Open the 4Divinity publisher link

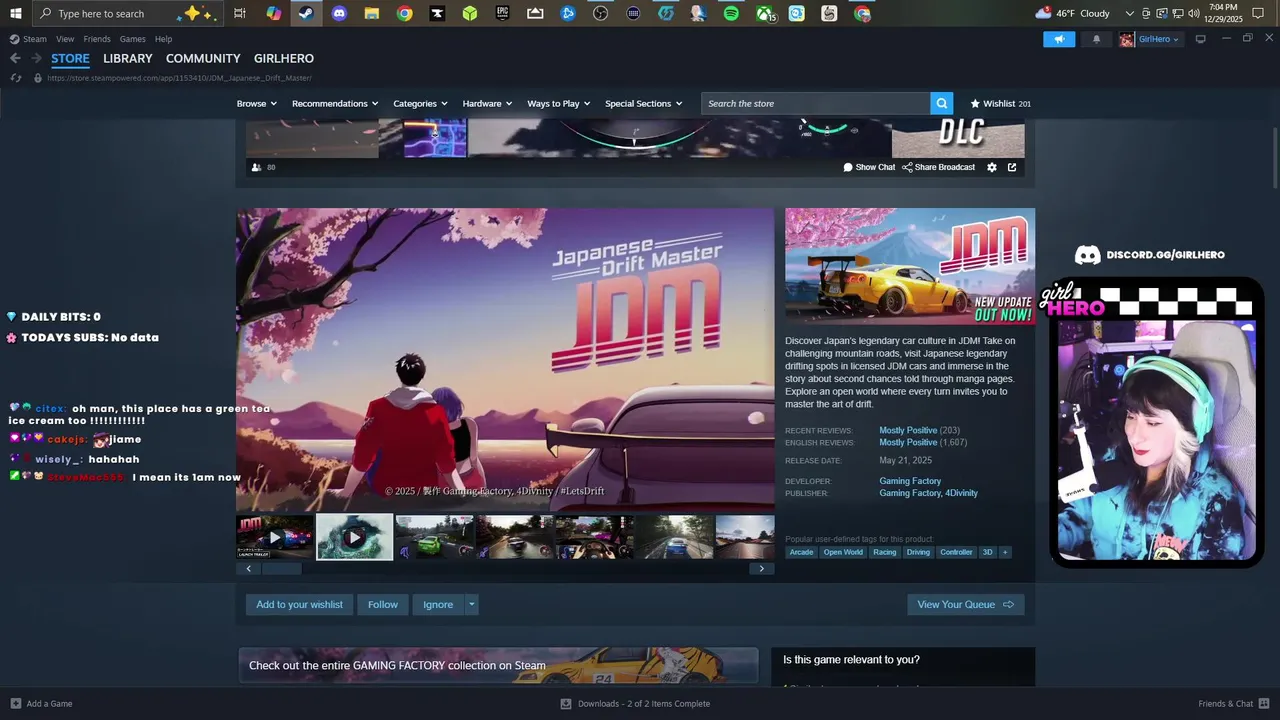962,493
